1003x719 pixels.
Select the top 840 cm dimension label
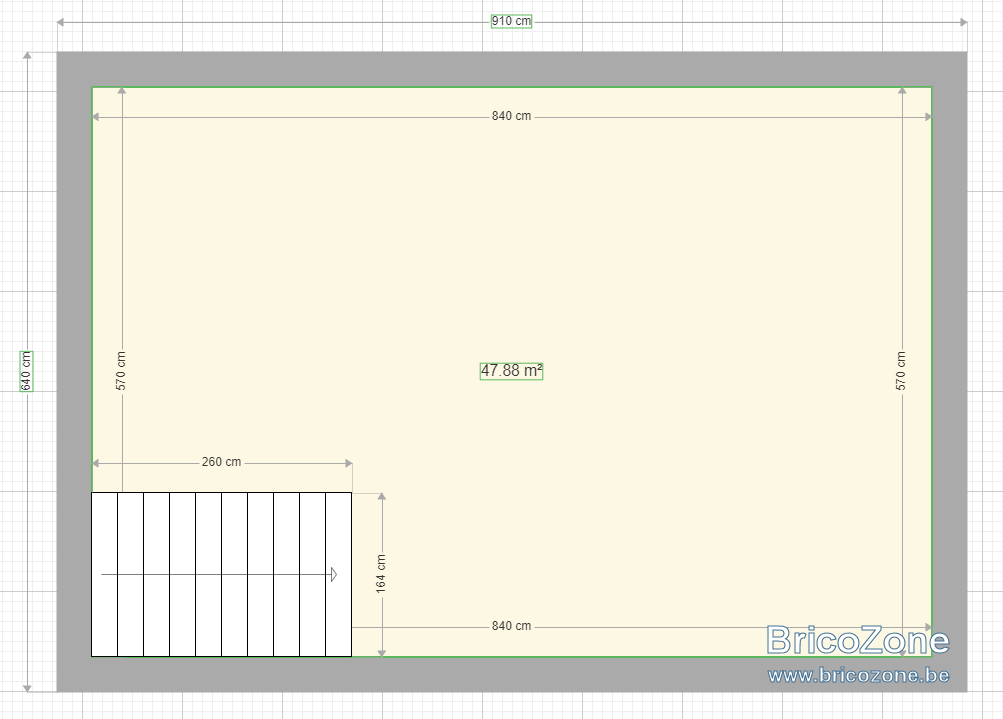tap(511, 116)
